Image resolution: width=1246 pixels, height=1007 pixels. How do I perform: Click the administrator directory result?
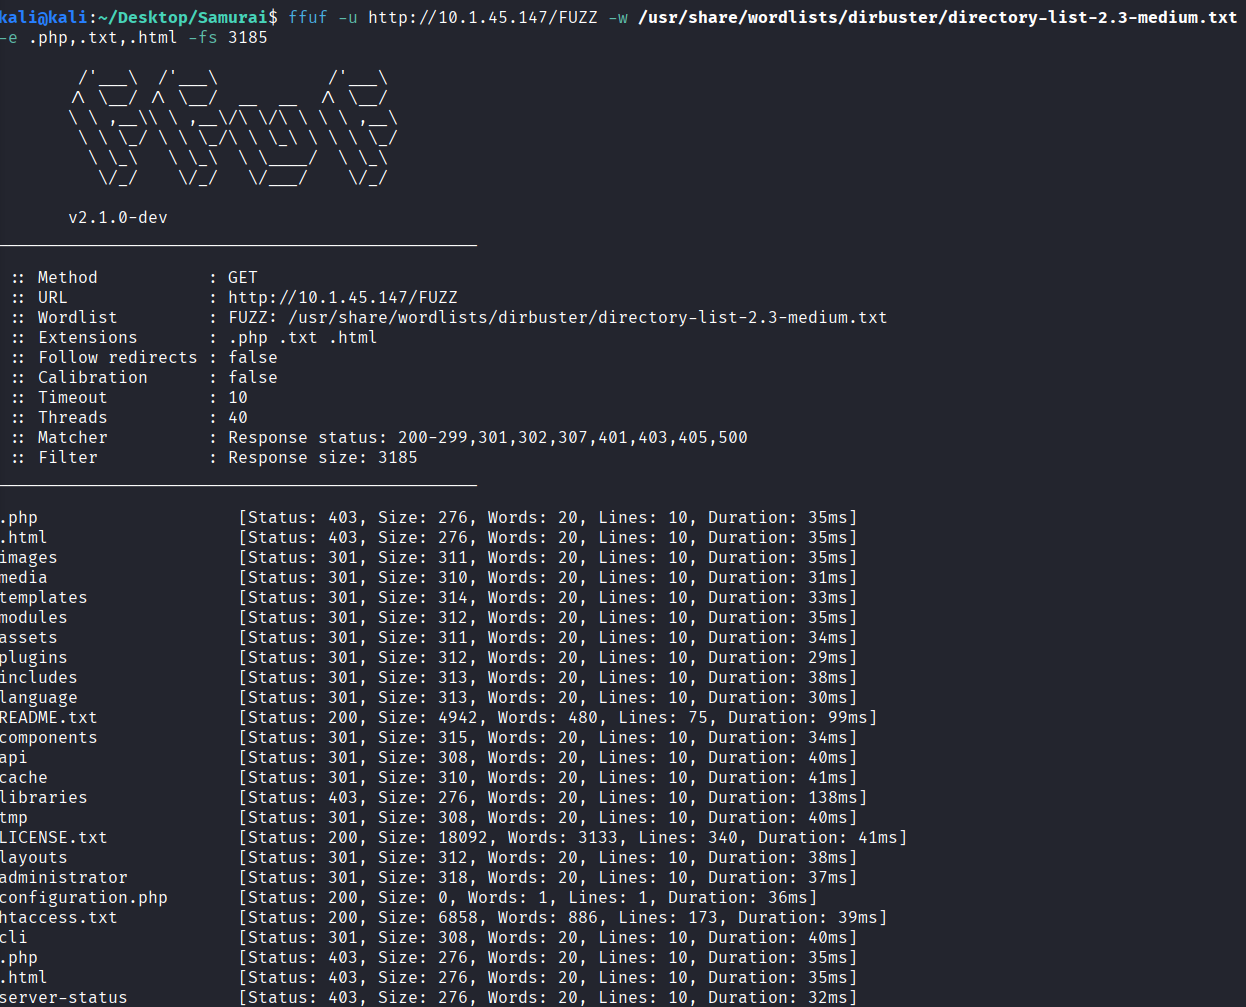click(64, 877)
